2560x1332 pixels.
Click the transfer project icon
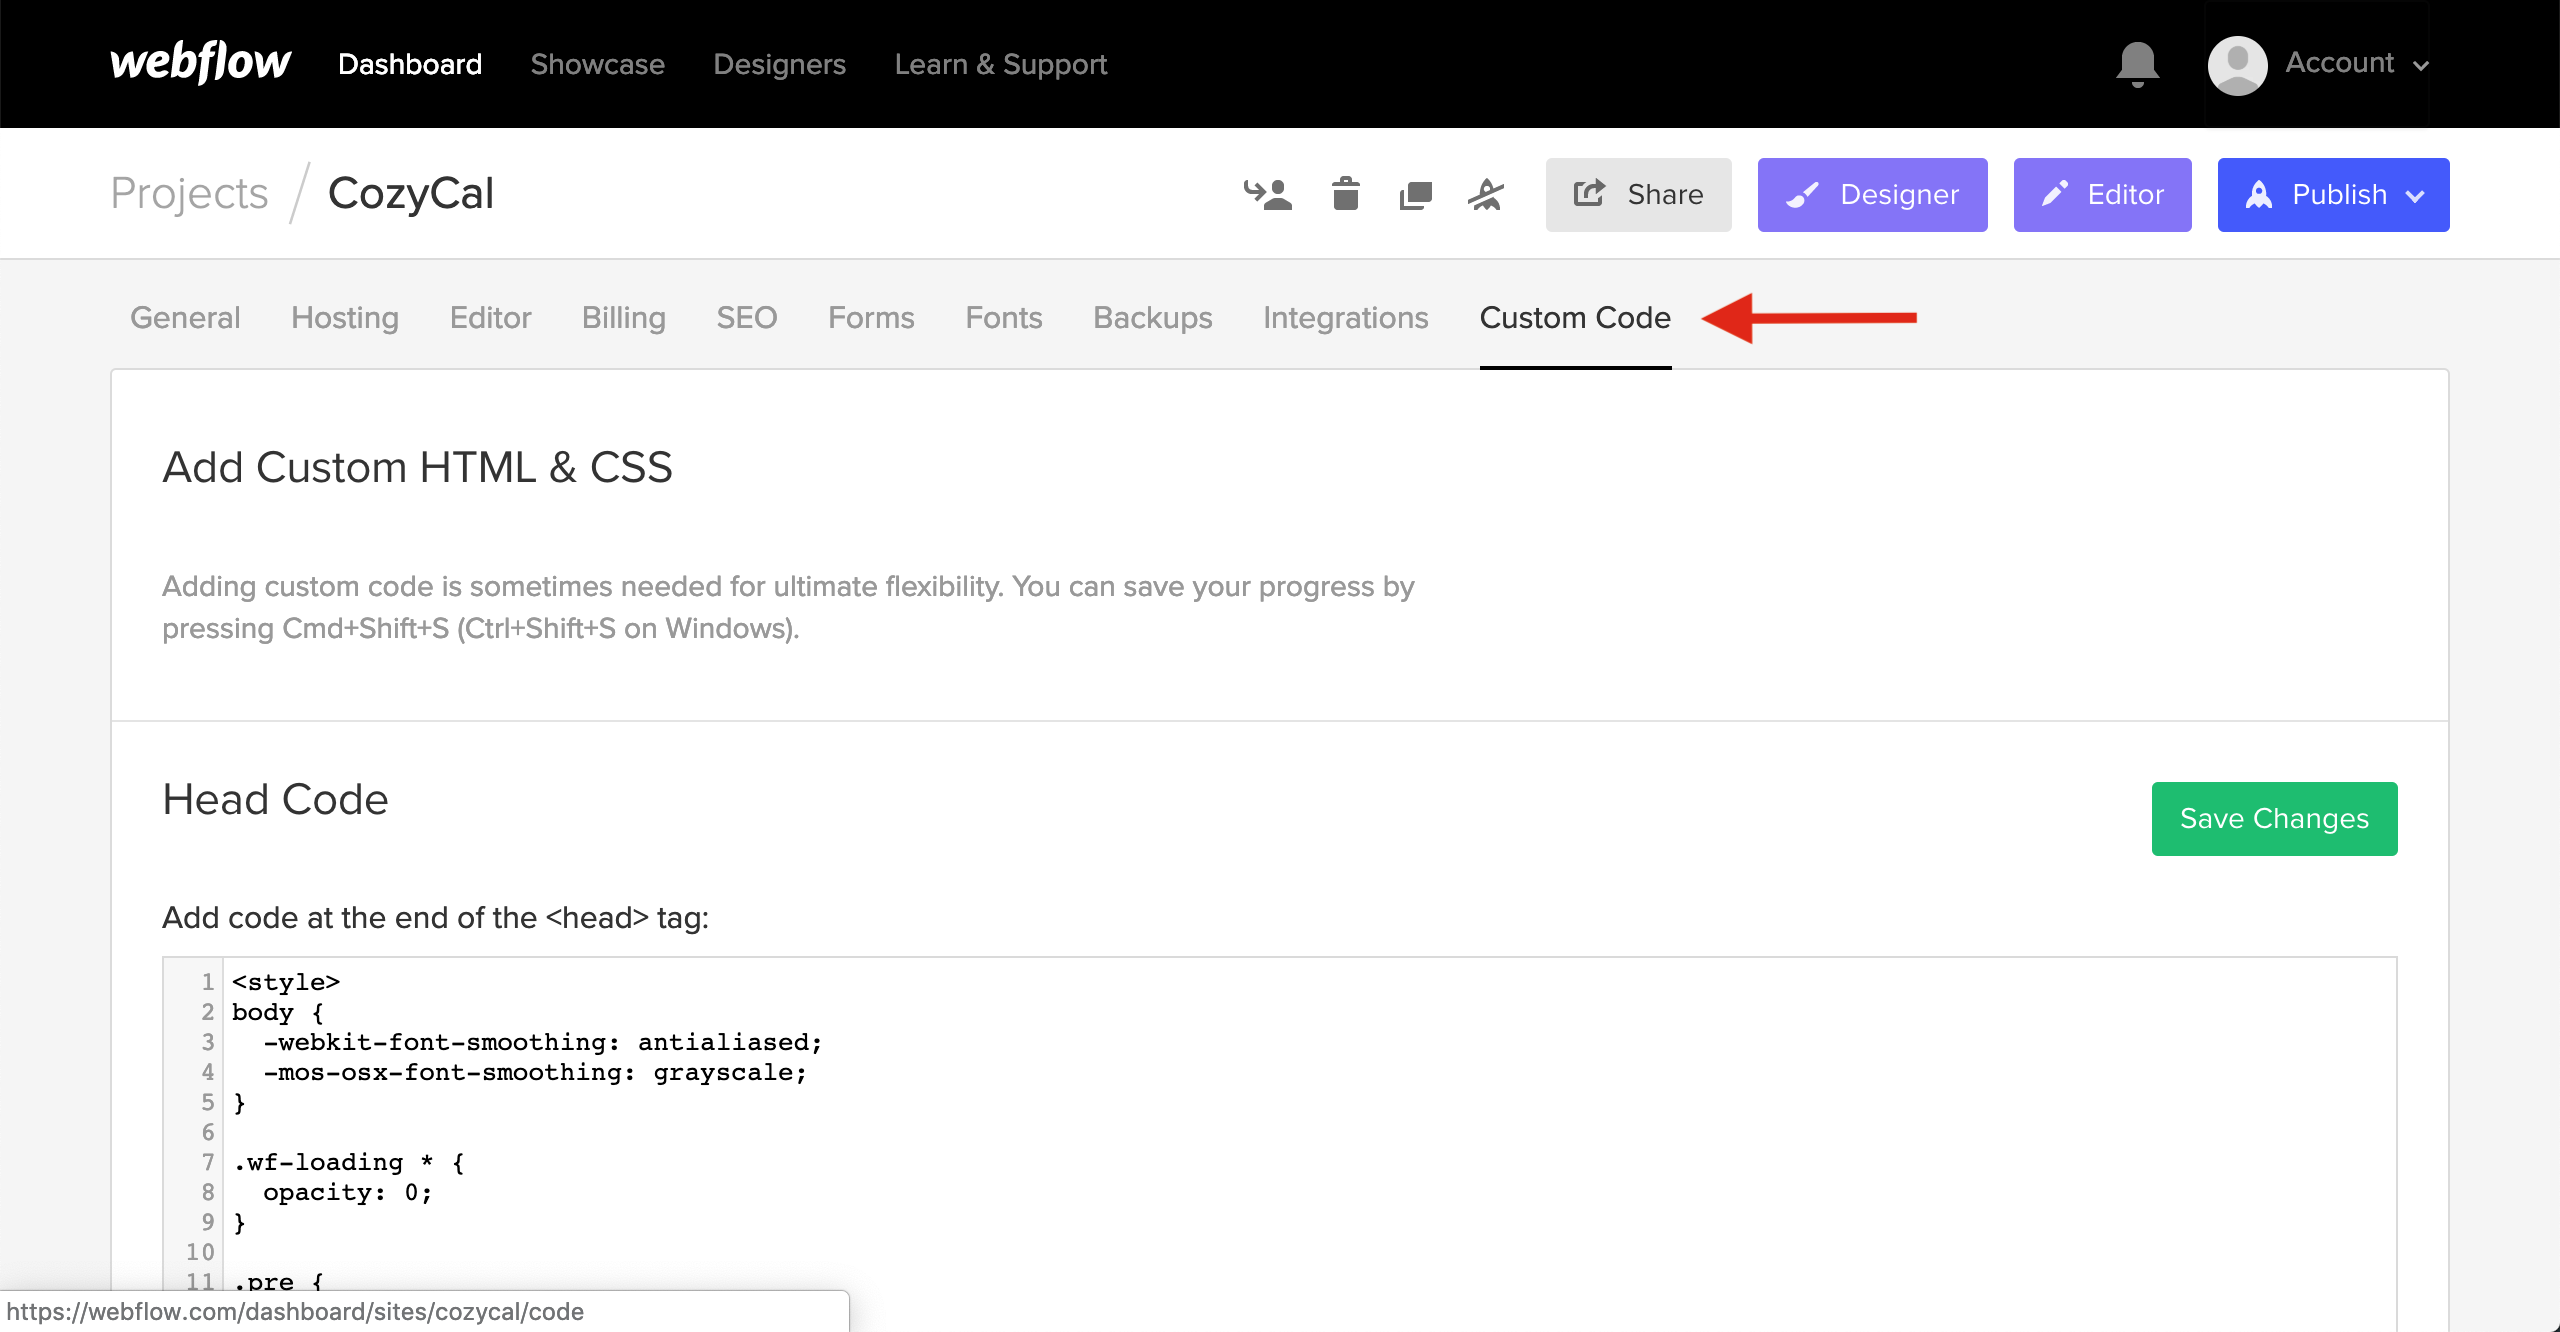point(1267,194)
